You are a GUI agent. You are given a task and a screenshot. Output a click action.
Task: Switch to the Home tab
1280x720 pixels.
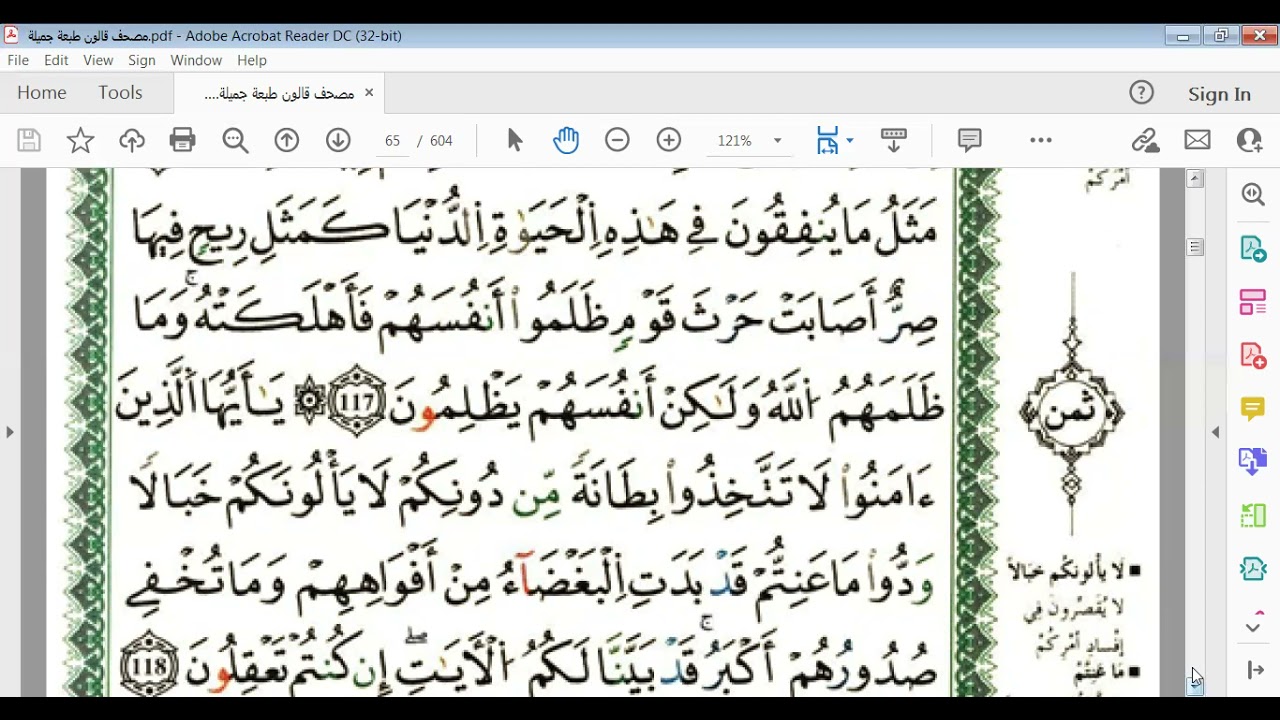click(42, 93)
